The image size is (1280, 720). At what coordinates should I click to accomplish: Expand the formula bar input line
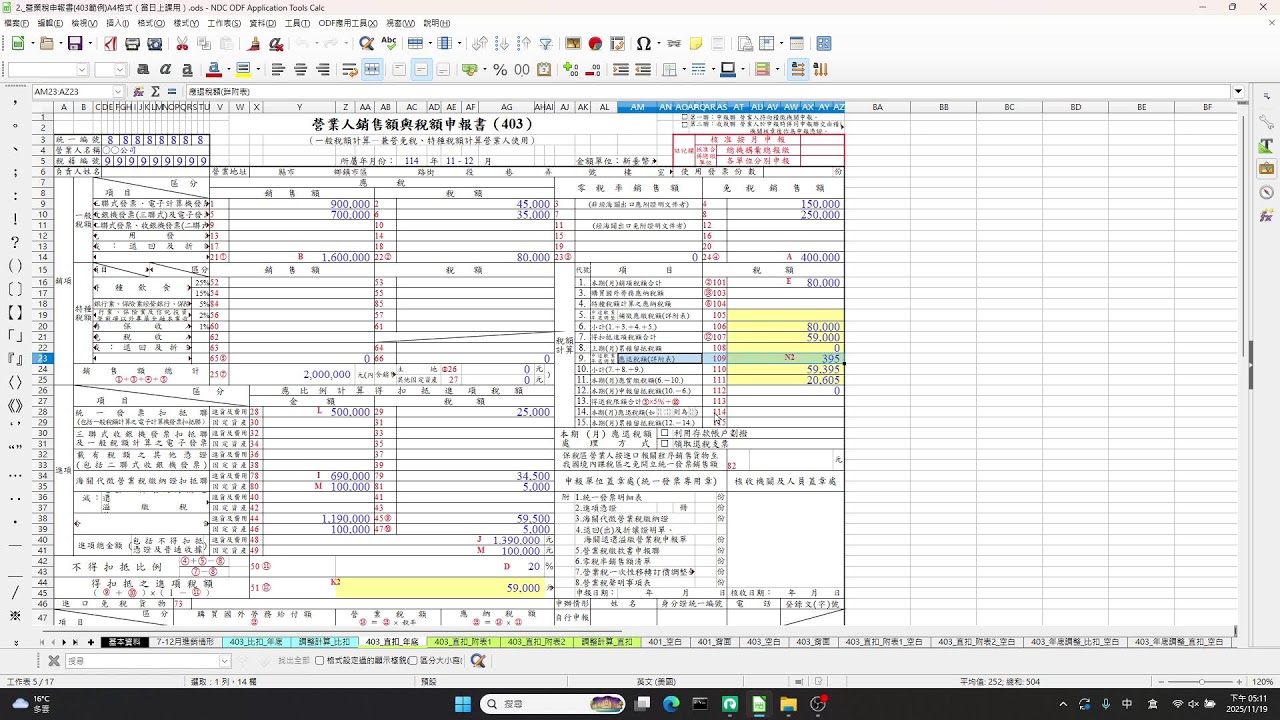pyautogui.click(x=1238, y=92)
